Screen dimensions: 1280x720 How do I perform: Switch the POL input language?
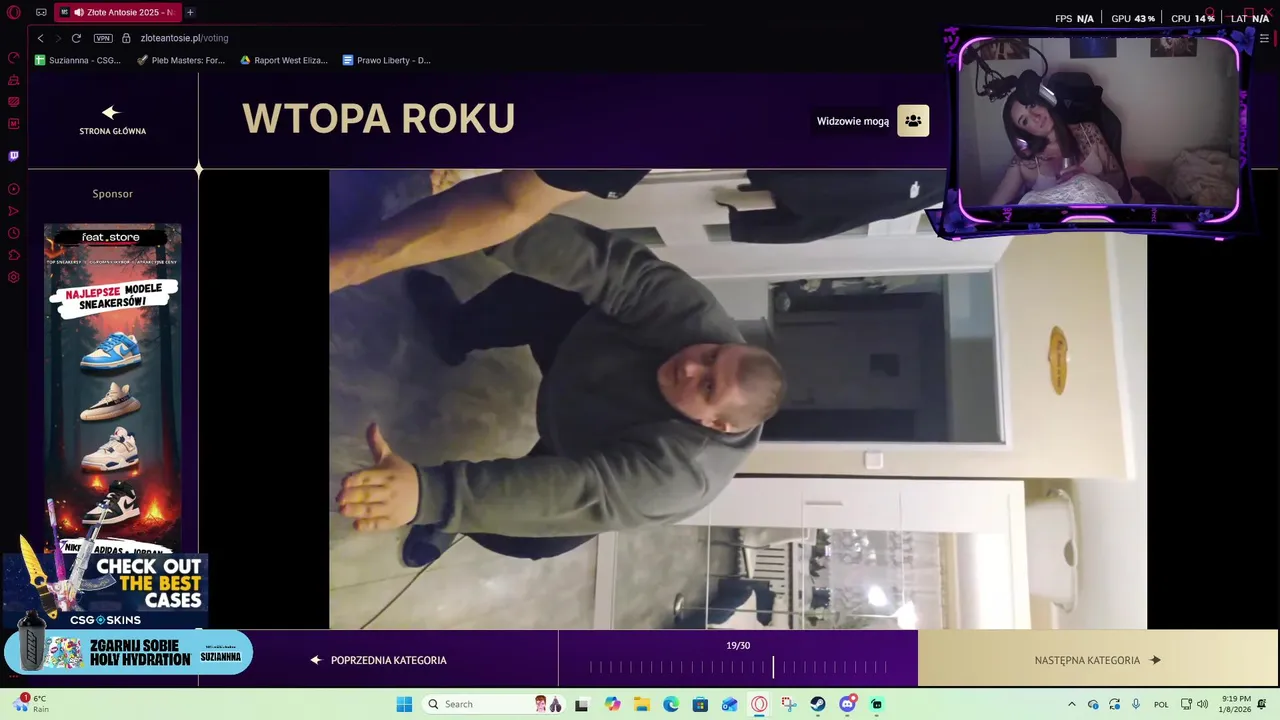click(1161, 704)
